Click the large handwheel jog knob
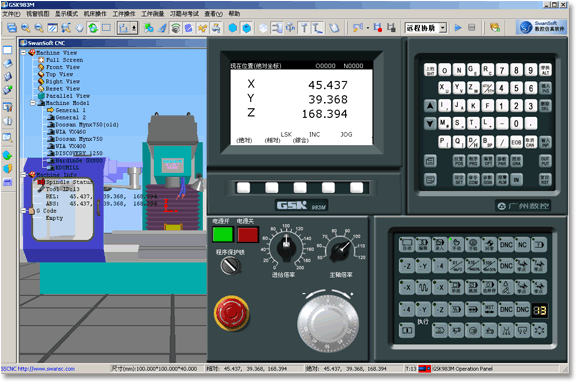Image resolution: width=579 pixels, height=386 pixels. (328, 320)
